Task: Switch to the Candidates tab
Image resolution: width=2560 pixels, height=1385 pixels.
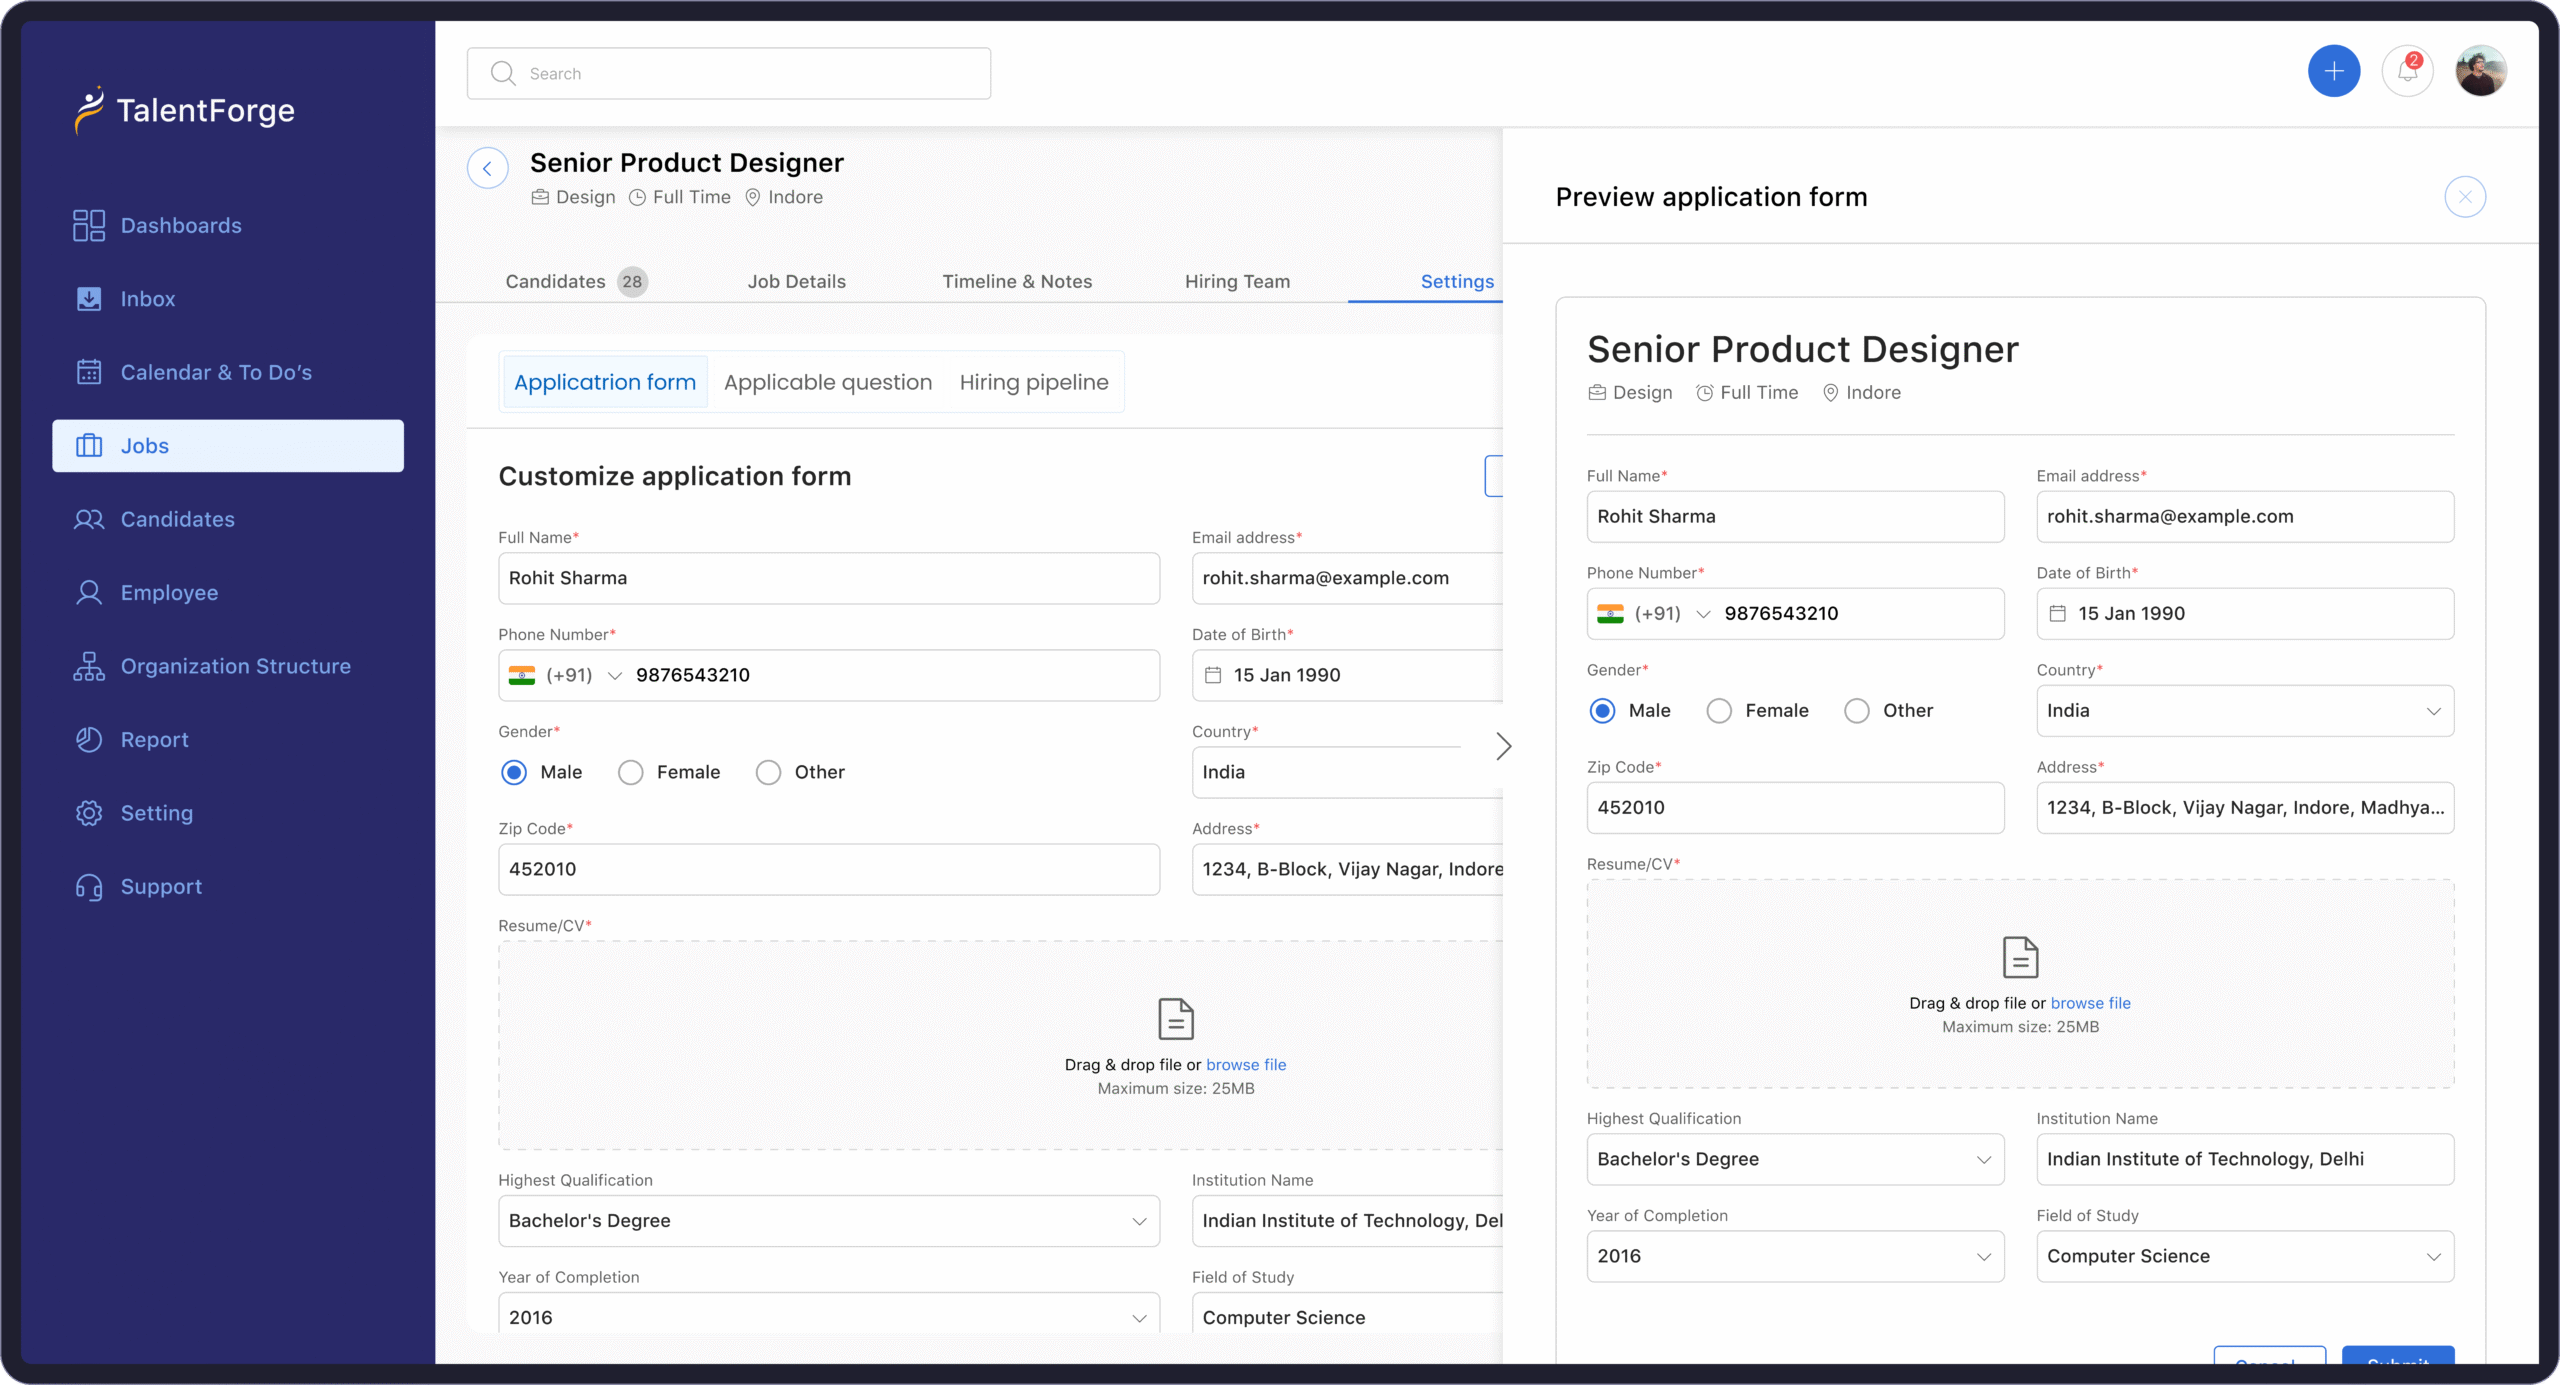Action: coord(575,282)
